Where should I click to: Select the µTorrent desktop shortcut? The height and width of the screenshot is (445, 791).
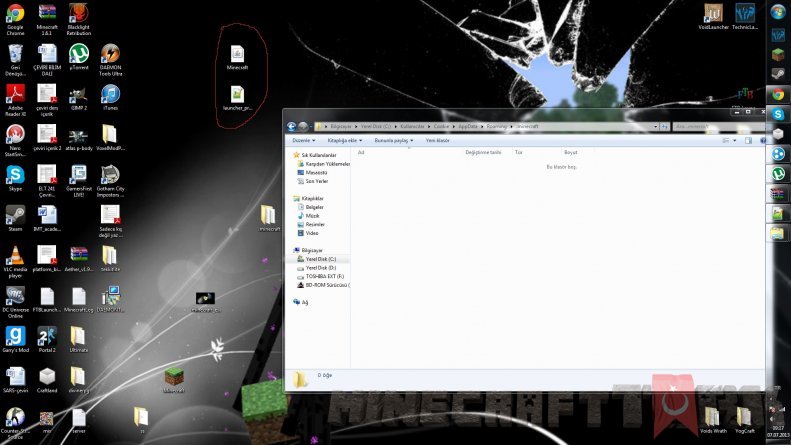point(79,57)
